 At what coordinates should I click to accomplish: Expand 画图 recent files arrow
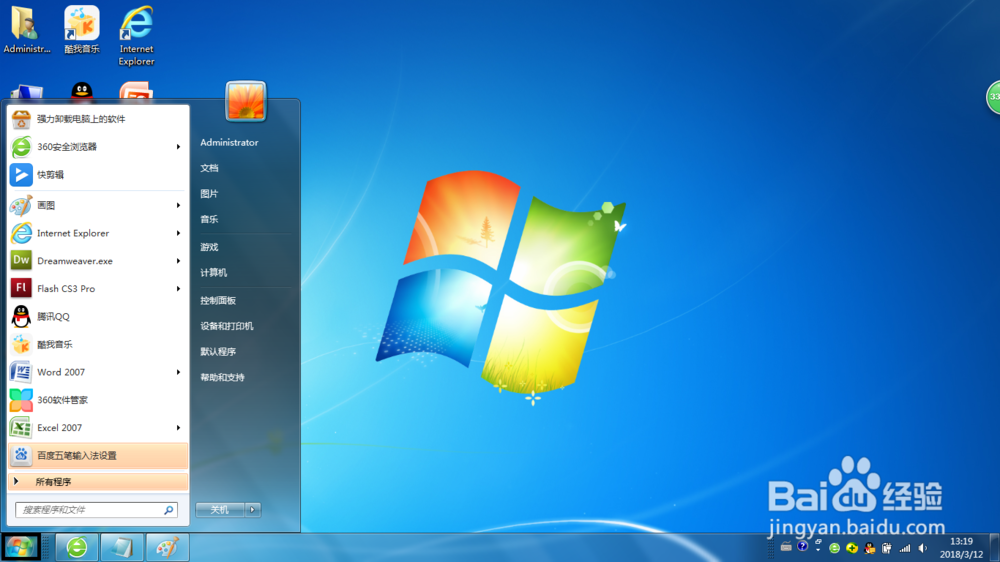click(179, 205)
